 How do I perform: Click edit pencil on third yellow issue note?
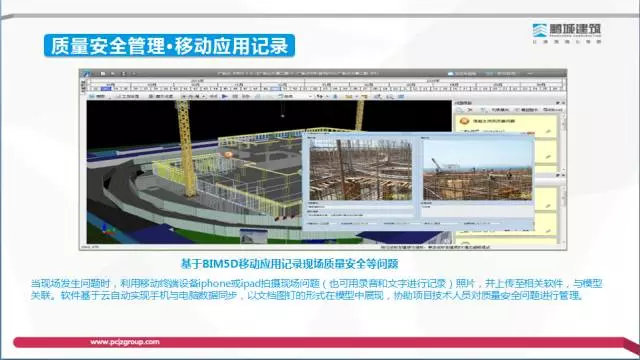tap(548, 206)
